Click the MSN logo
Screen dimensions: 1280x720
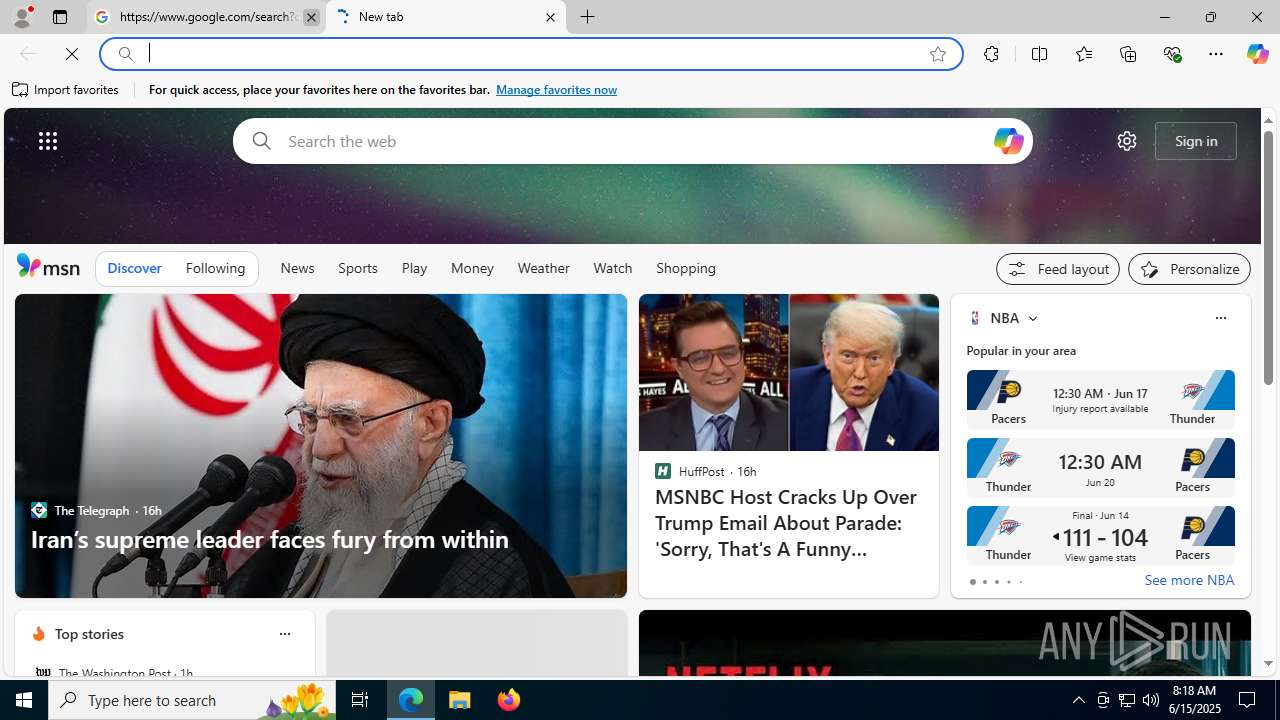(x=48, y=266)
